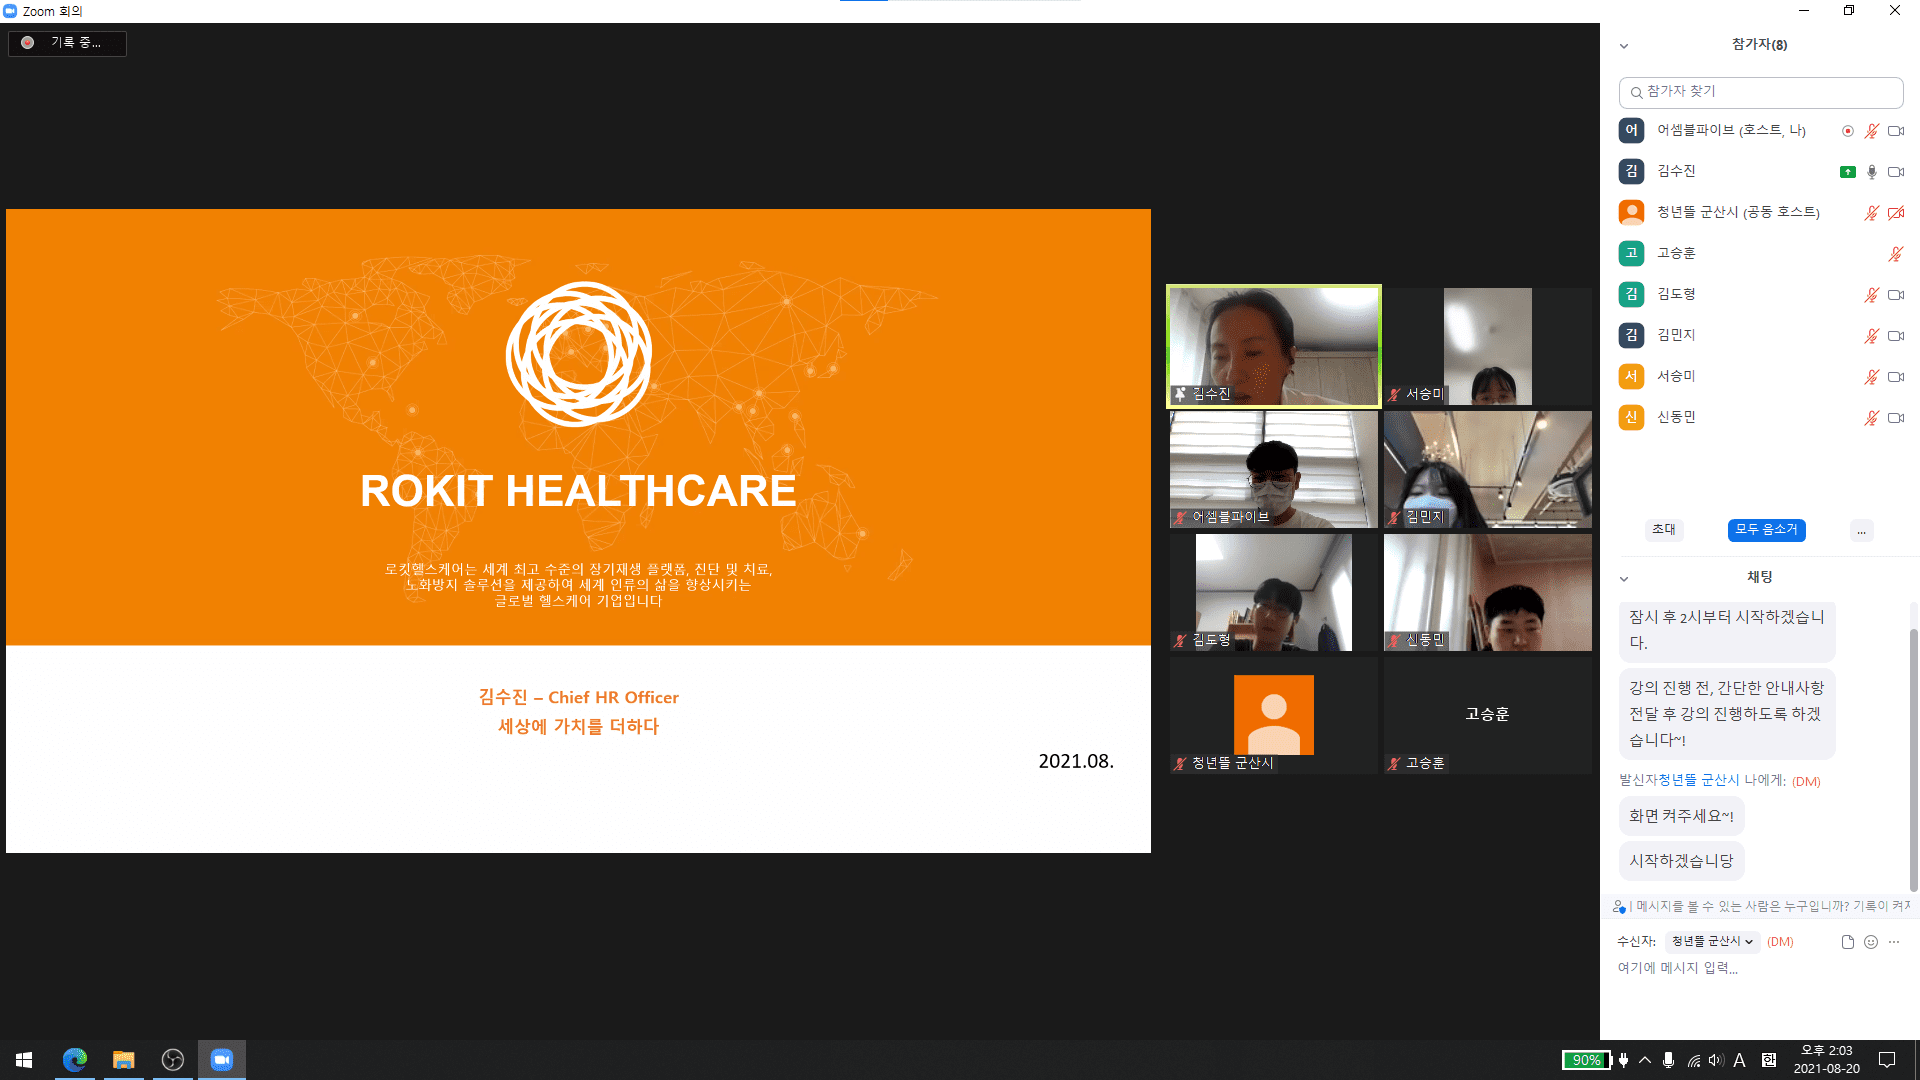1920x1080 pixels.
Task: Select 김민지 row in participant list
Action: [1760, 335]
